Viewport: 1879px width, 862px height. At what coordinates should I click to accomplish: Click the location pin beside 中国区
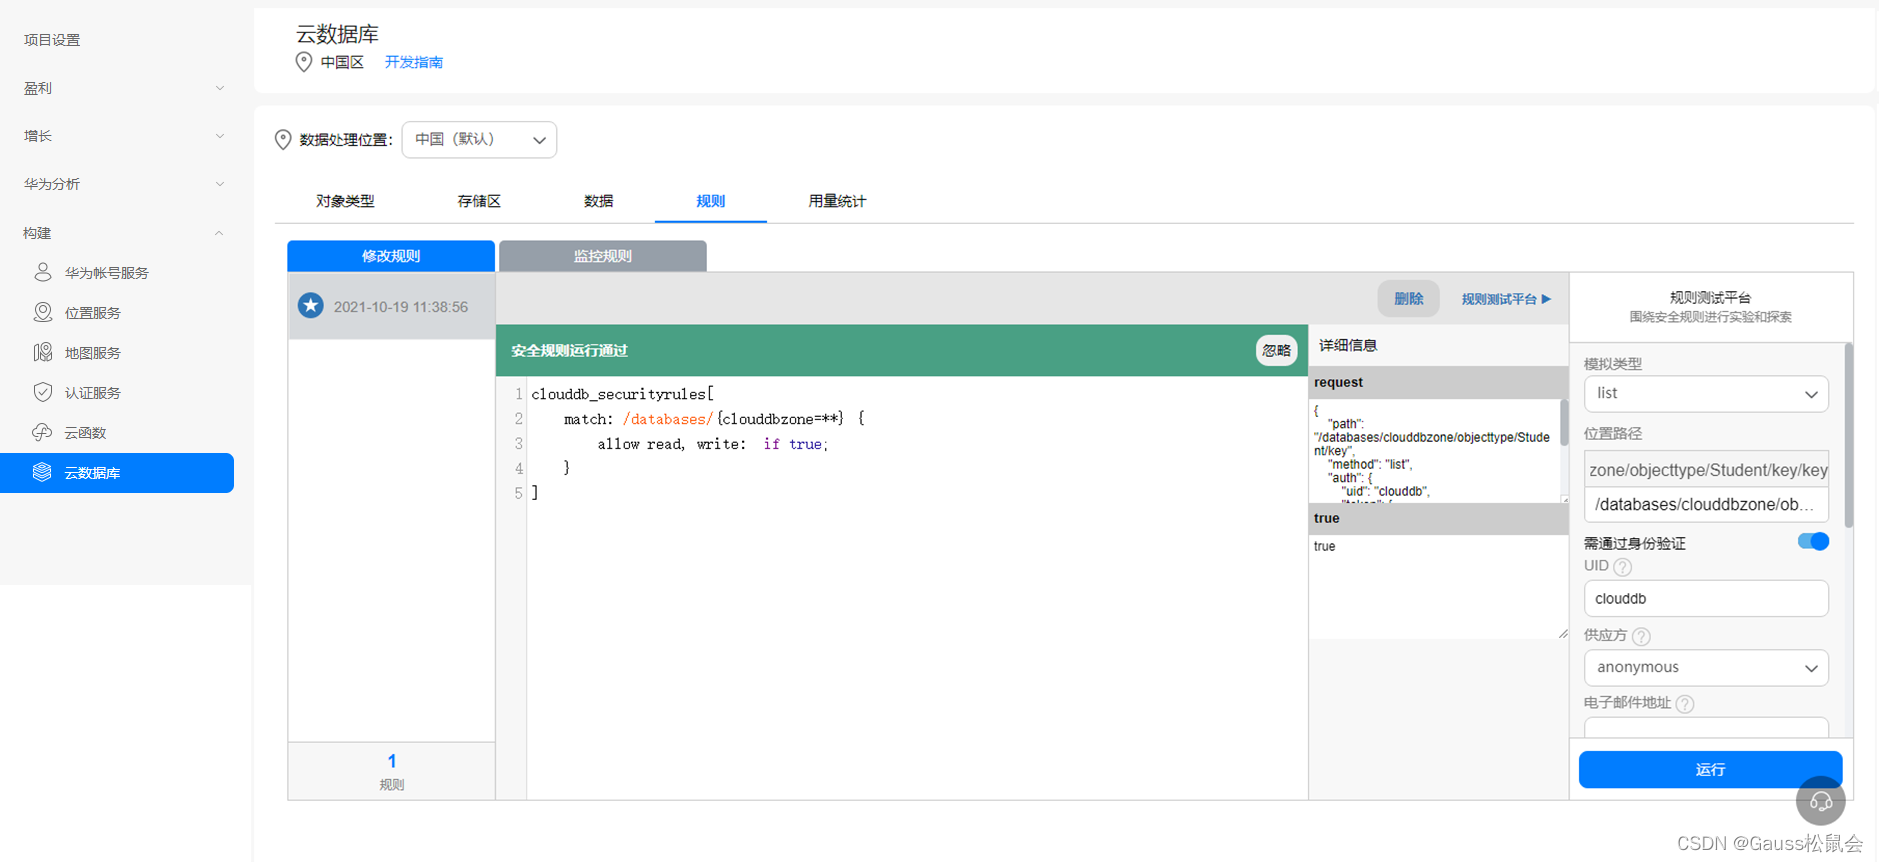(x=304, y=62)
